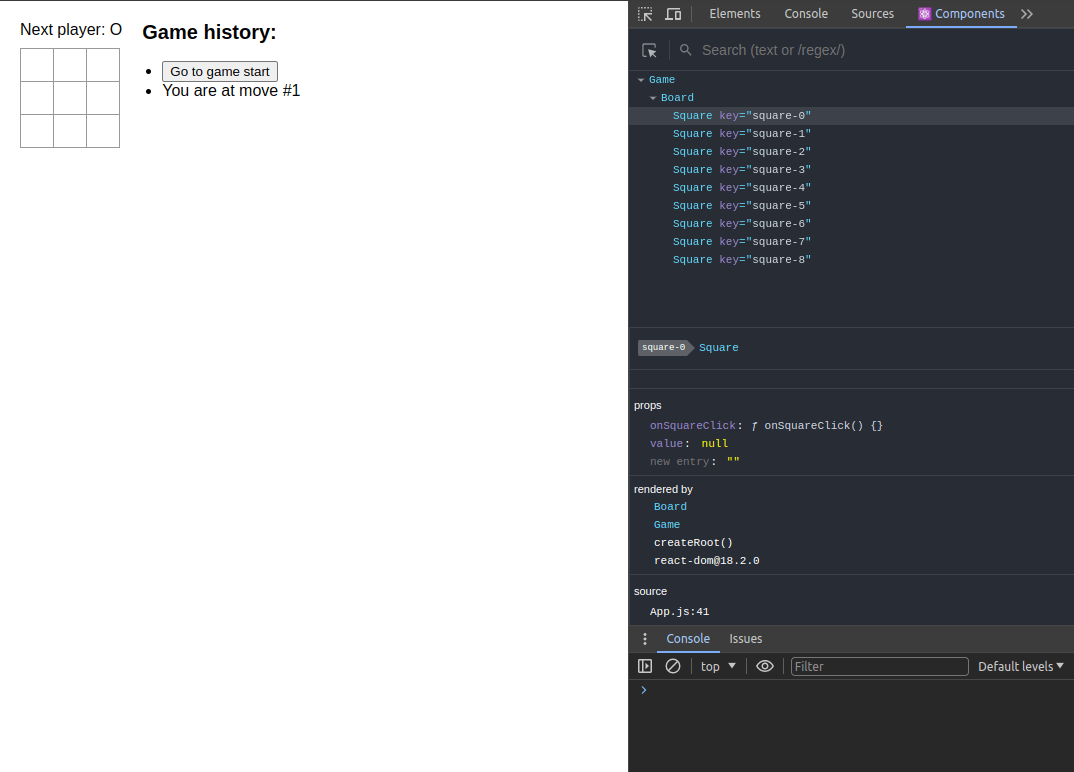Switch to the Elements tab
Image resolution: width=1074 pixels, height=772 pixels.
(x=734, y=14)
